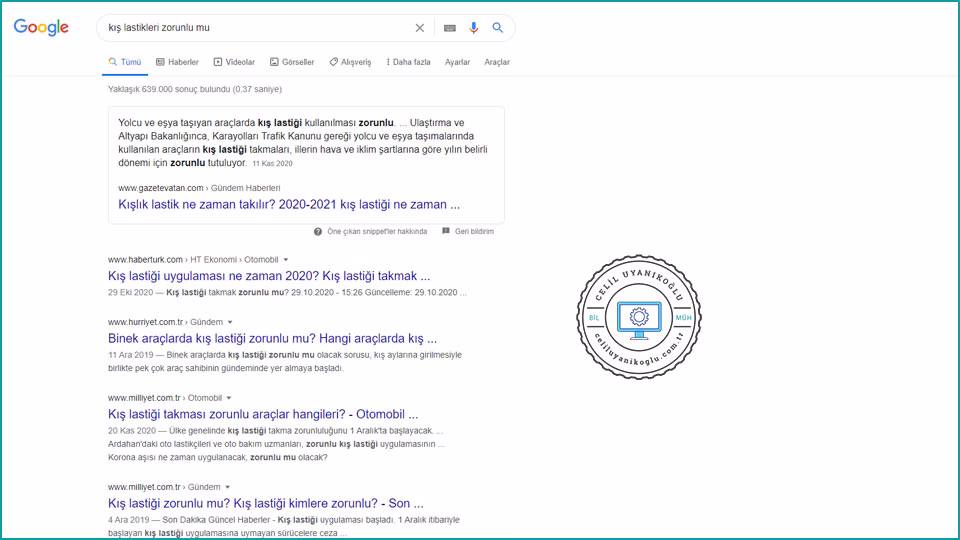The height and width of the screenshot is (540, 960).
Task: Open Hürriyet result 'Binek araçlarda kış lastiği zorunlu mu?'
Action: (272, 339)
